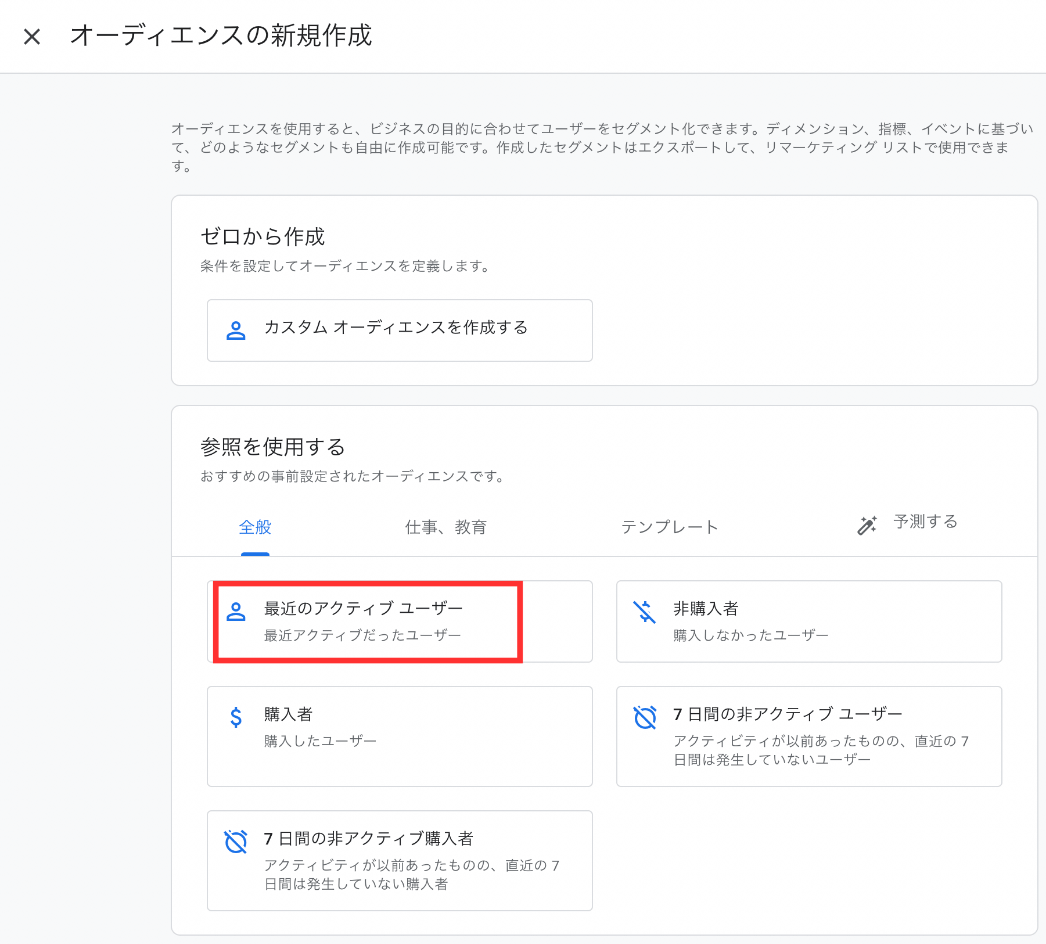
Task: Select カスタム オーディエンスを作成する button
Action: (400, 330)
